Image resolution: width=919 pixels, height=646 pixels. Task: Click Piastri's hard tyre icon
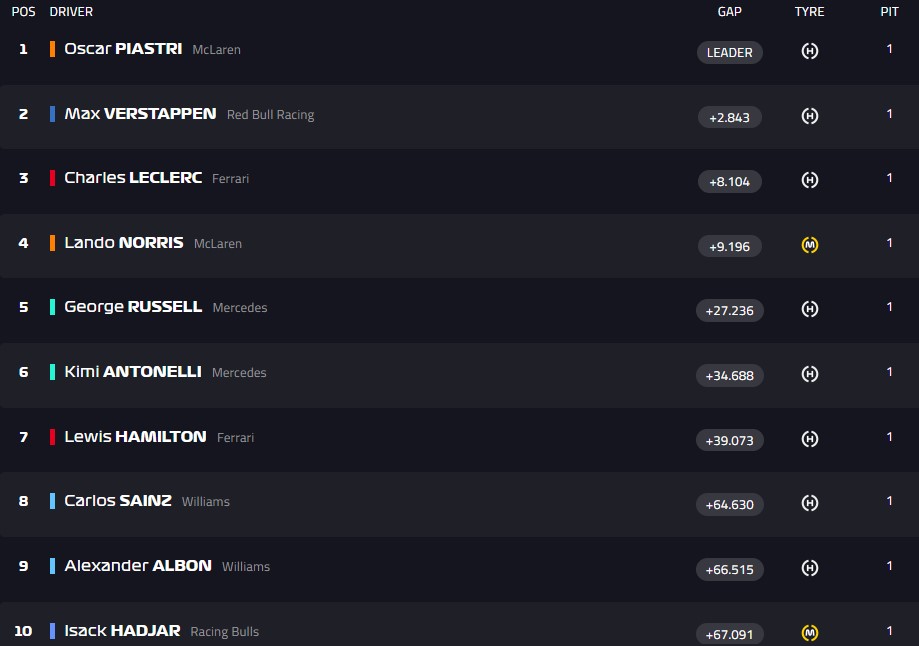click(810, 51)
